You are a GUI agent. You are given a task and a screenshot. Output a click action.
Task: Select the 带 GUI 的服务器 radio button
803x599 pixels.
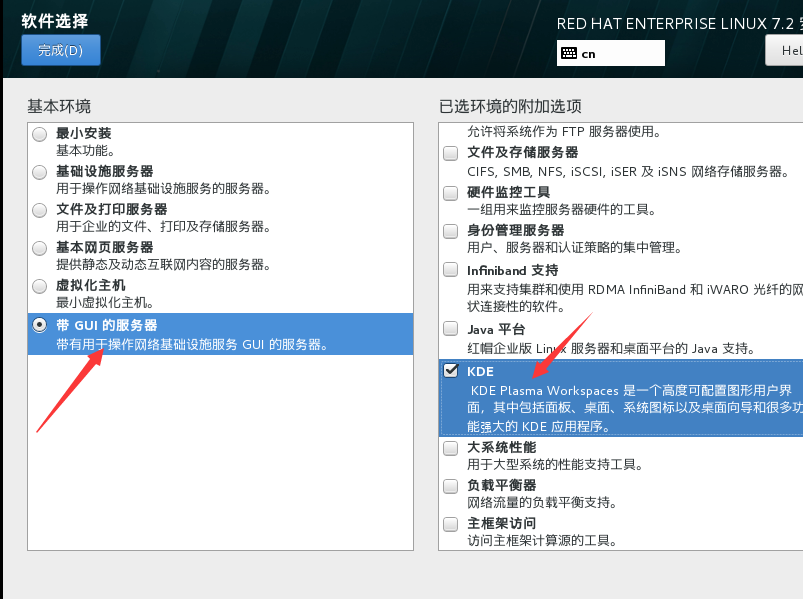(x=39, y=325)
